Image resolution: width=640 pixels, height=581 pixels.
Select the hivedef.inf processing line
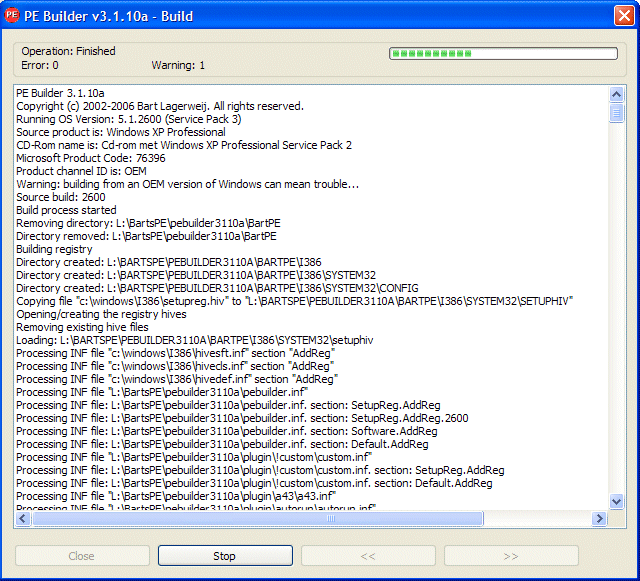[x=178, y=379]
